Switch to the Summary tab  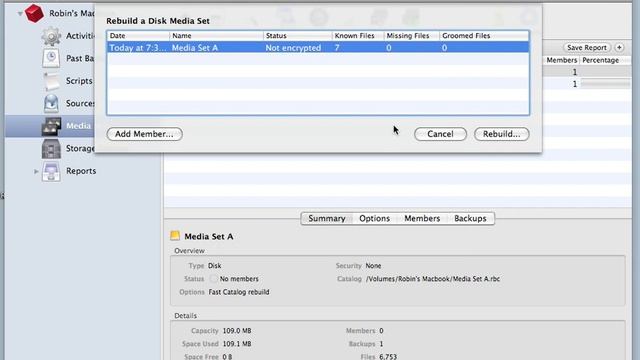point(327,218)
